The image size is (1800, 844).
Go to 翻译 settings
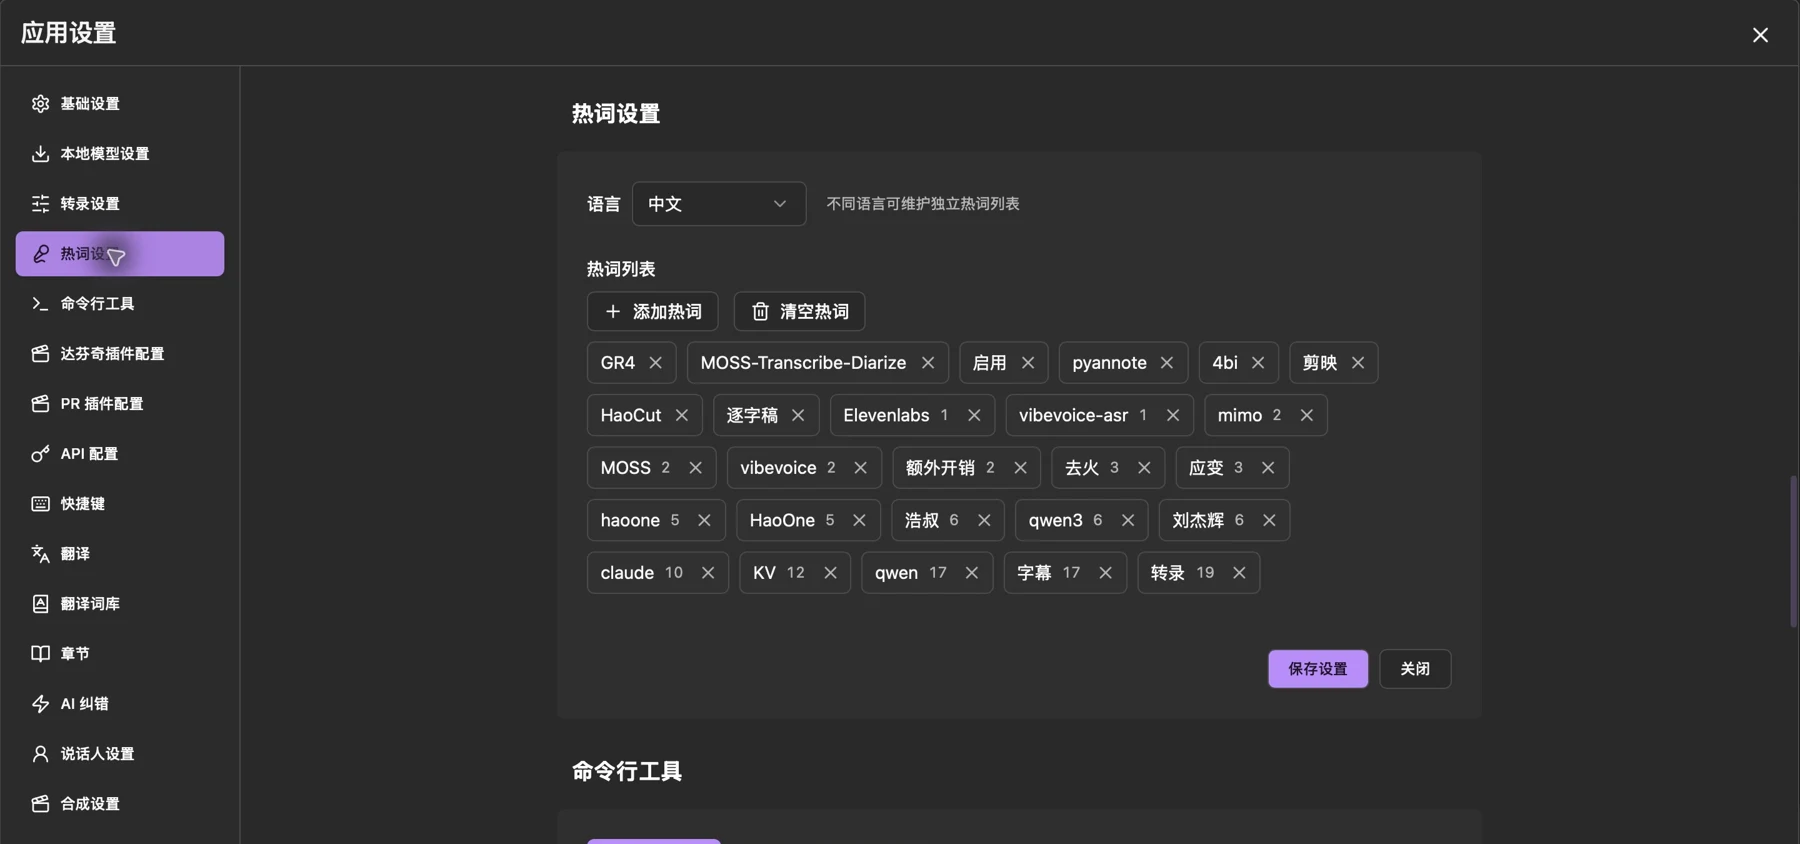tap(120, 554)
